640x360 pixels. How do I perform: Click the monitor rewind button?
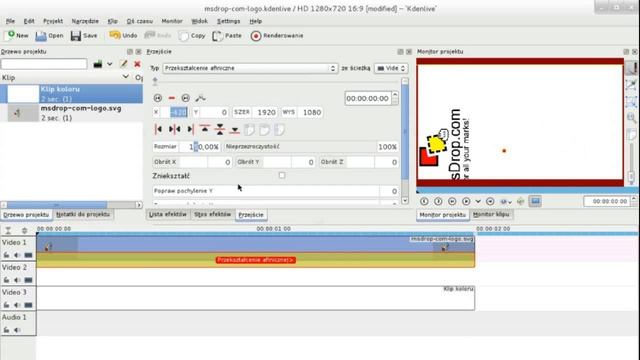tap(452, 201)
